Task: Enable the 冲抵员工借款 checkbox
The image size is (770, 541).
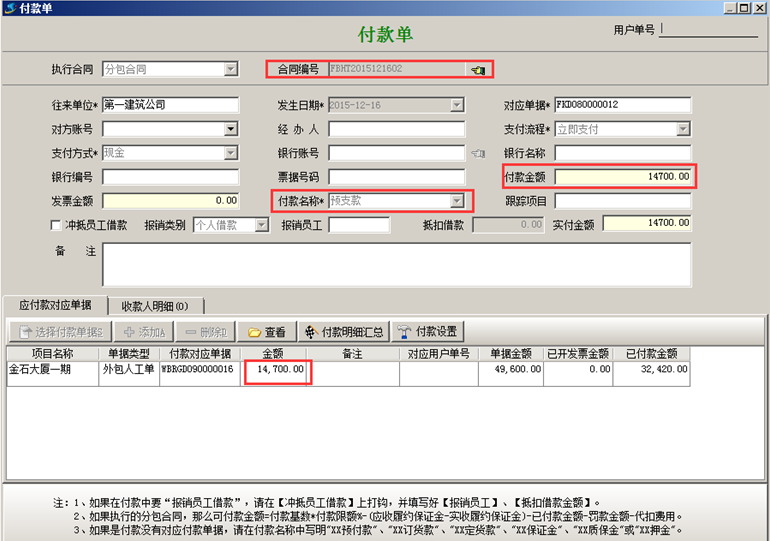Action: click(56, 225)
